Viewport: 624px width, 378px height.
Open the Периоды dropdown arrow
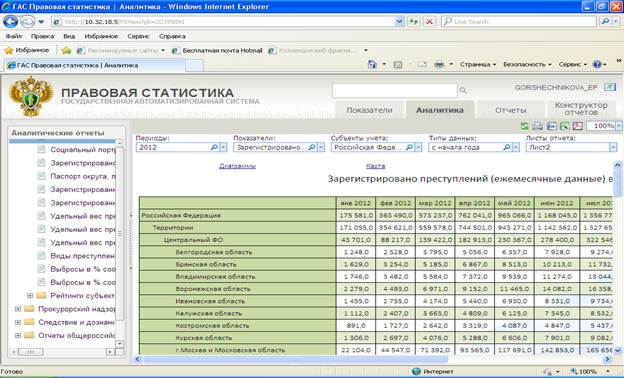(223, 147)
